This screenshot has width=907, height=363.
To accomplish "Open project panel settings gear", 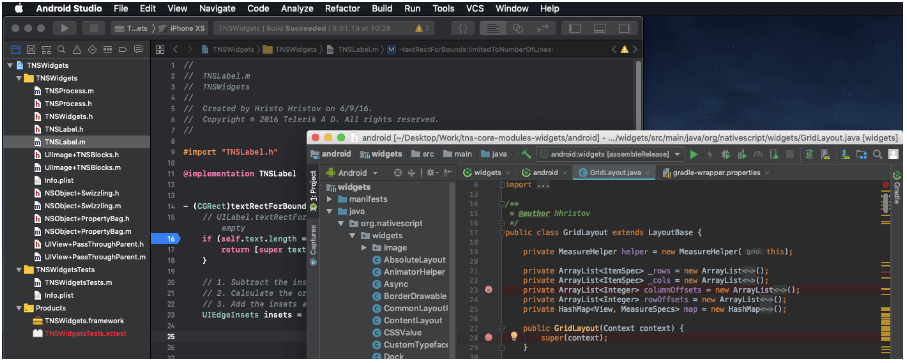I will tap(431, 172).
